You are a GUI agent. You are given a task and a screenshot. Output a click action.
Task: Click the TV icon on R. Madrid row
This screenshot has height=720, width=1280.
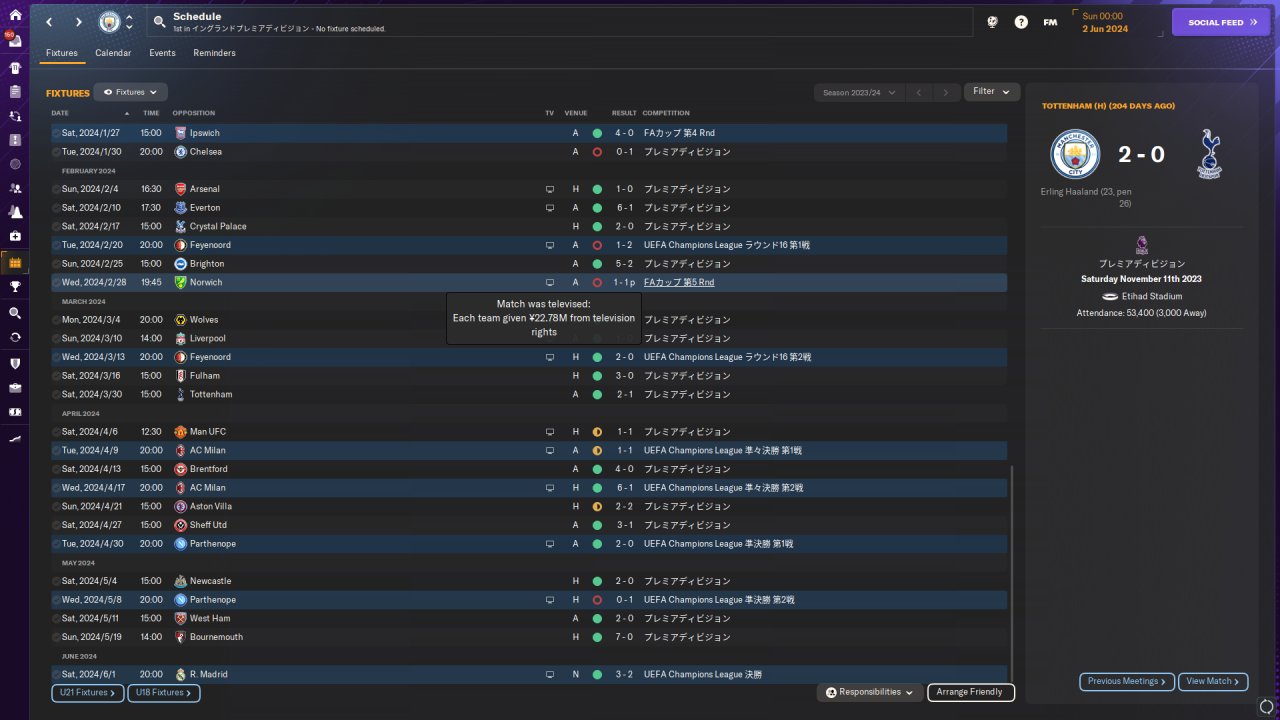549,675
